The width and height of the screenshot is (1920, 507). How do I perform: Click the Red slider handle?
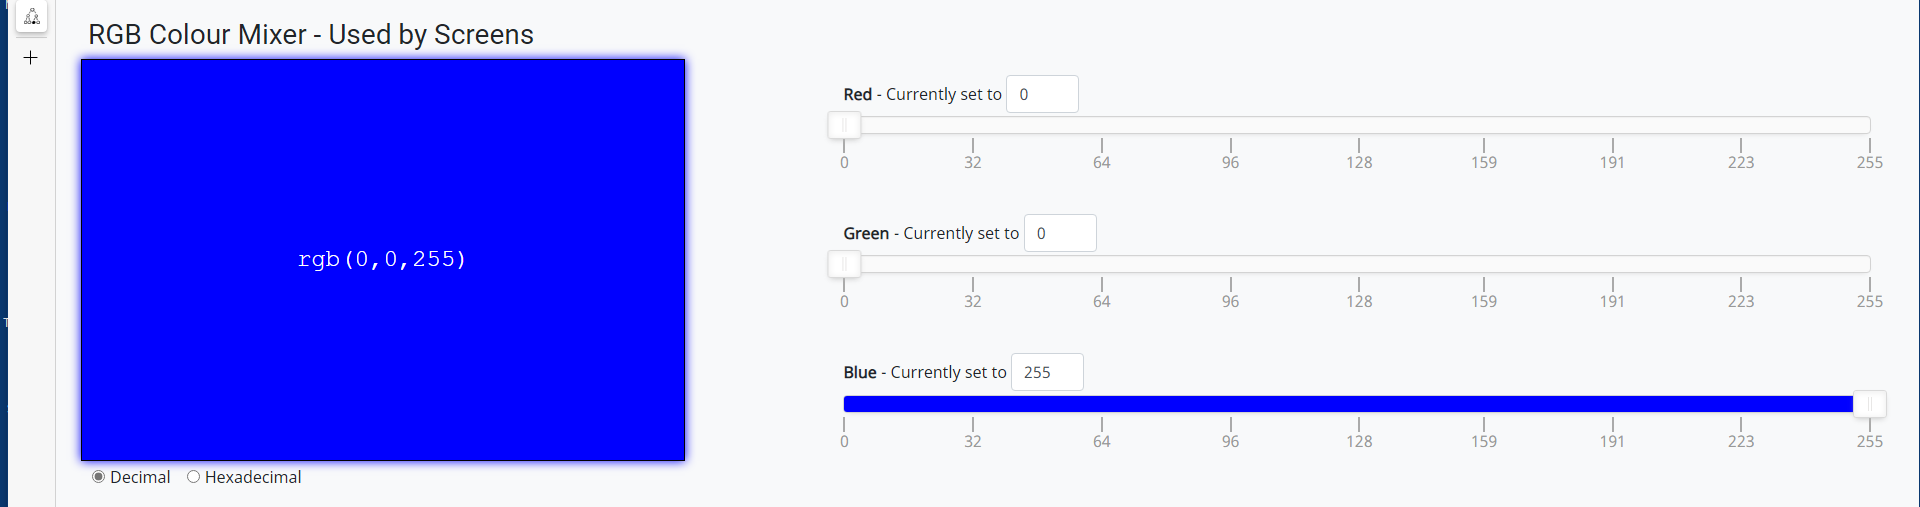[x=844, y=125]
